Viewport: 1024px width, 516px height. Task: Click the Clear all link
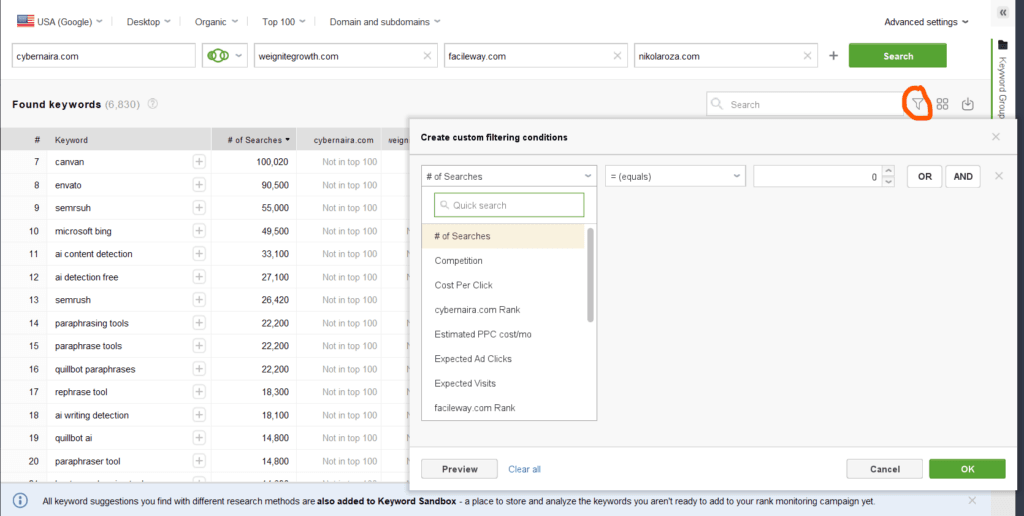pos(524,469)
